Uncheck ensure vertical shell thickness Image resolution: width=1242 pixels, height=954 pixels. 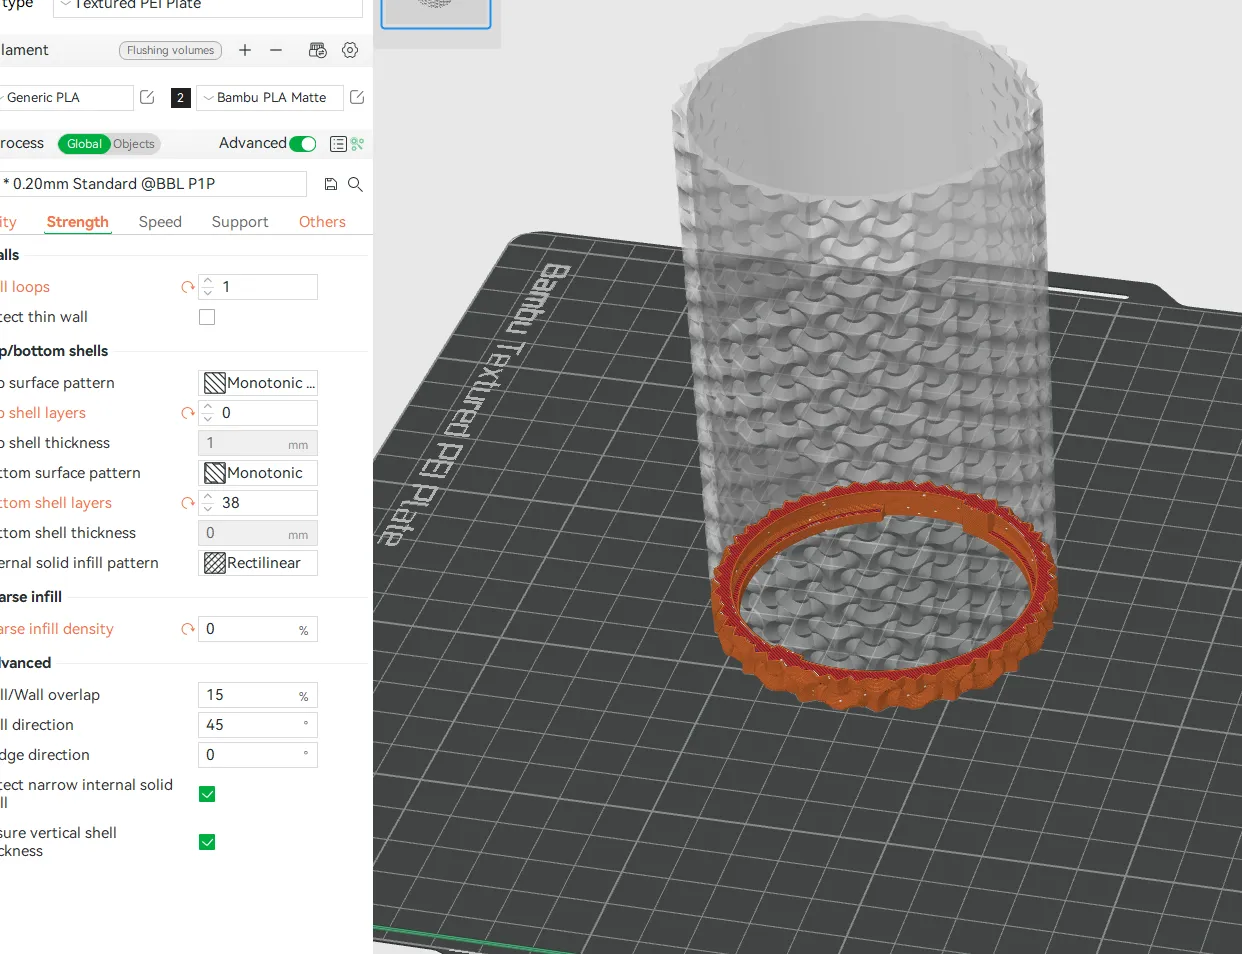point(207,842)
